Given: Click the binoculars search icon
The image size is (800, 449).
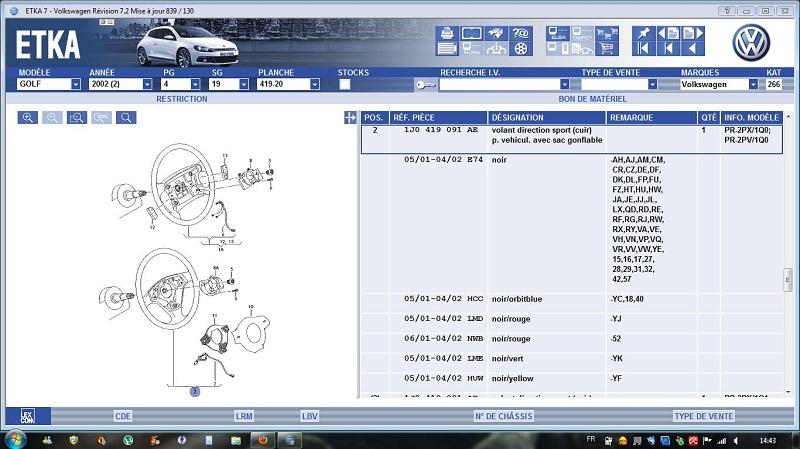Looking at the screenshot, I should [x=496, y=33].
